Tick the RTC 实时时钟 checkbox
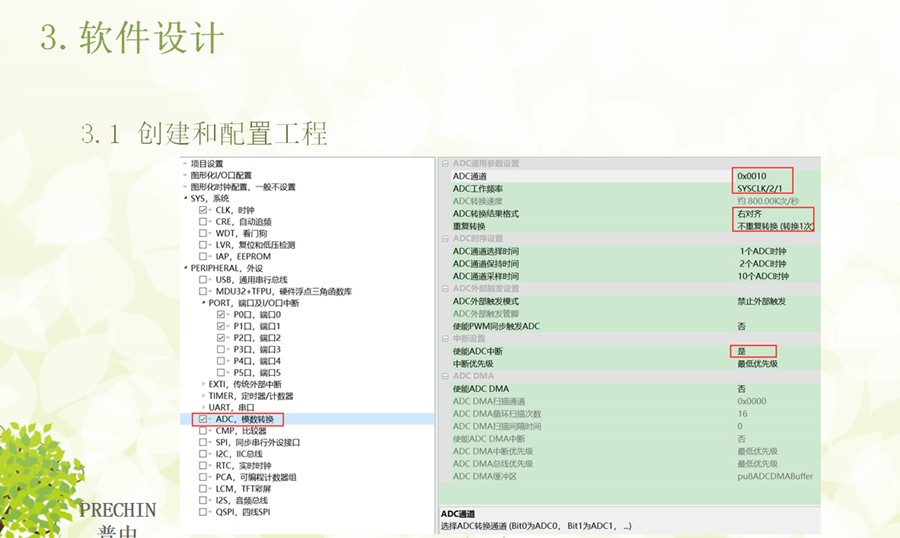The width and height of the screenshot is (900, 538). 203,466
